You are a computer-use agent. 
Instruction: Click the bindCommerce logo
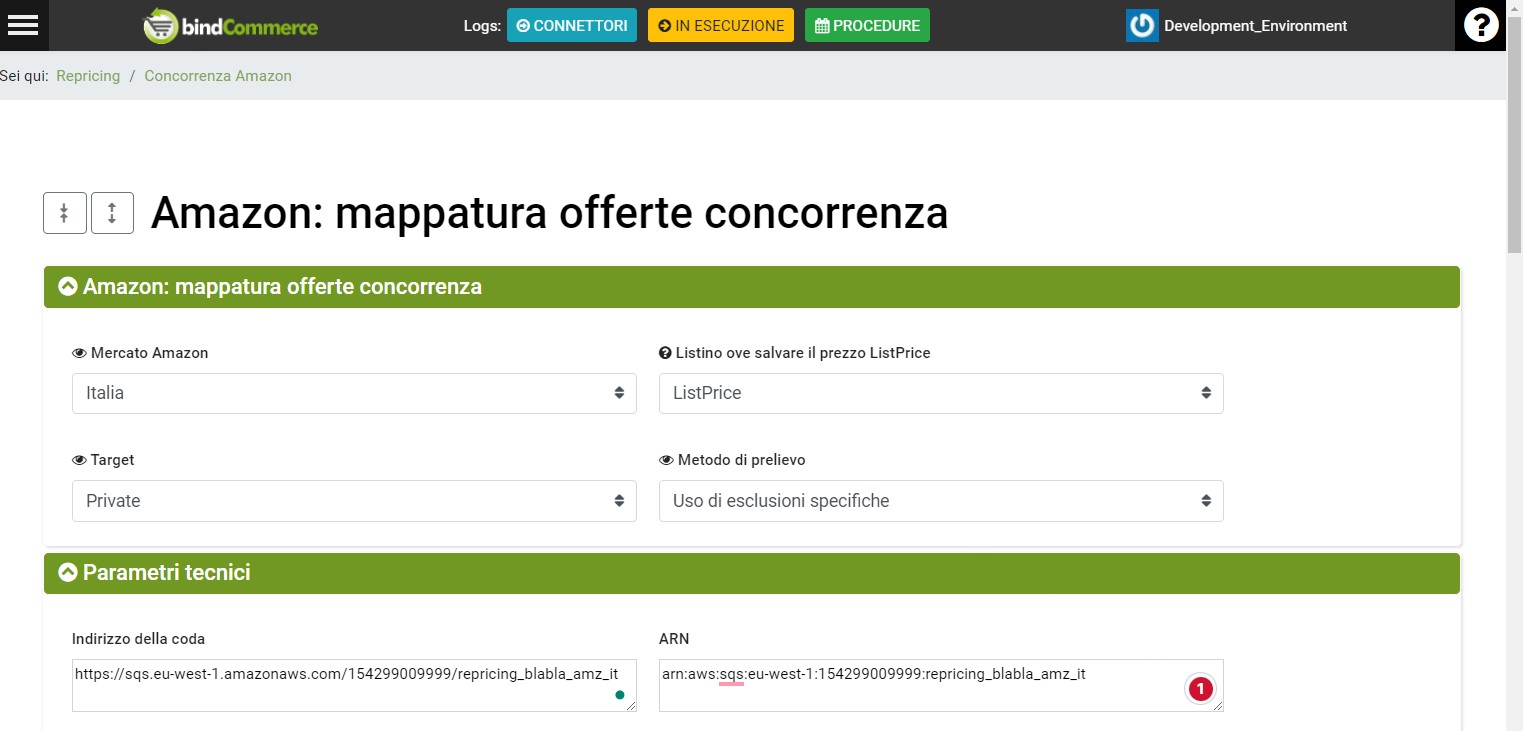(231, 26)
